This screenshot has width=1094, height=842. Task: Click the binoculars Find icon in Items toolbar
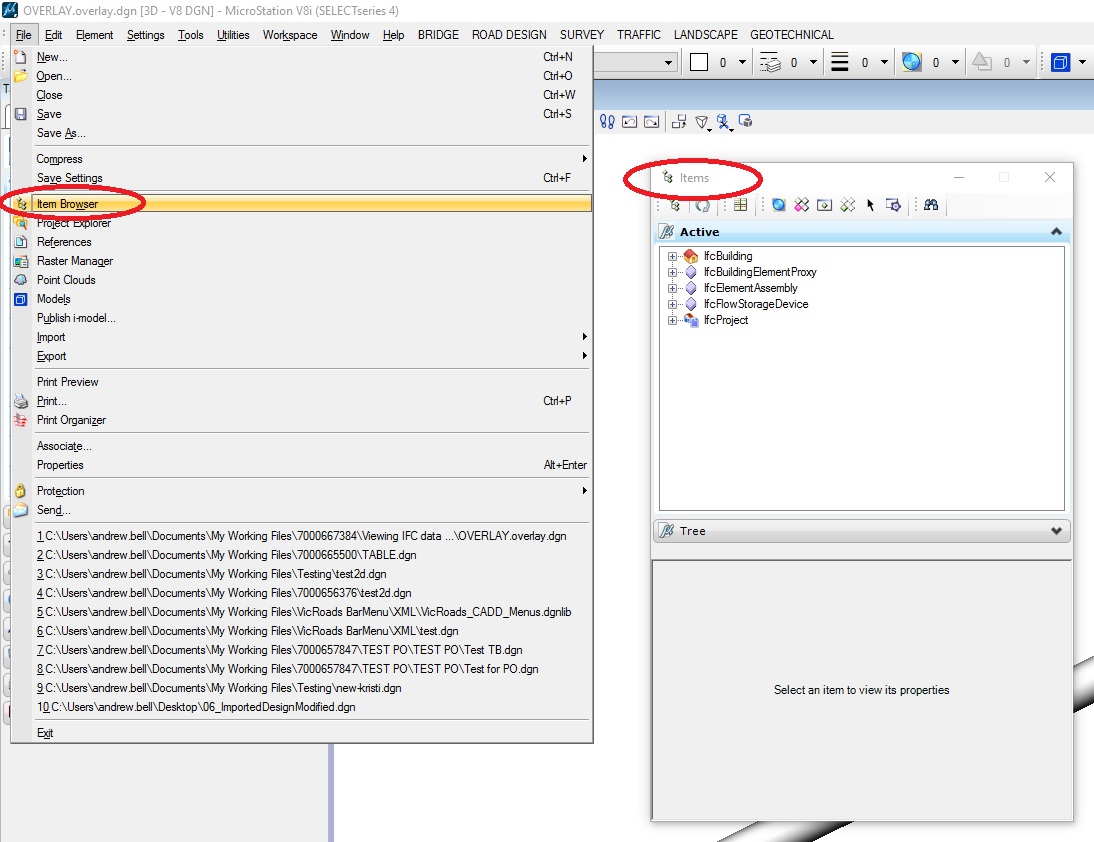click(931, 205)
